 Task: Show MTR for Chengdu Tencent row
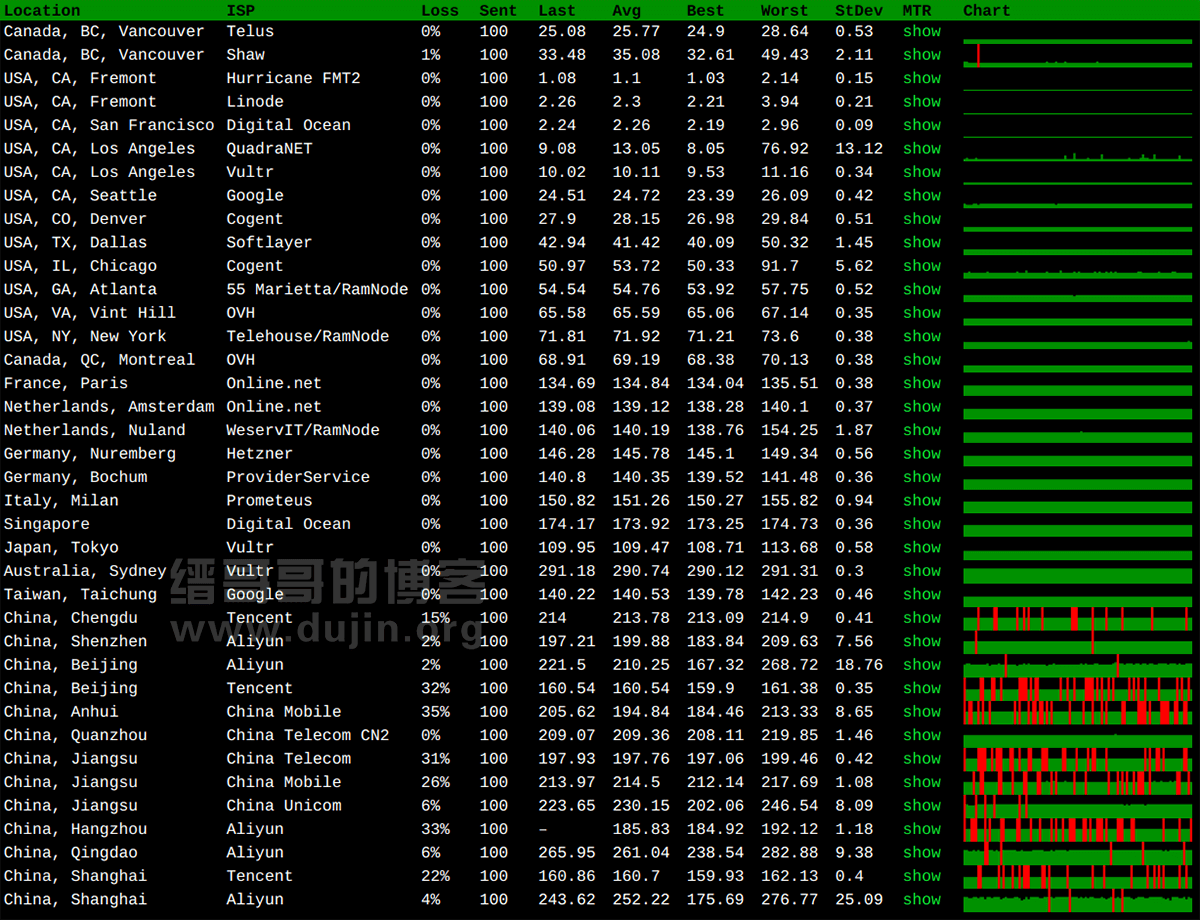[921, 618]
